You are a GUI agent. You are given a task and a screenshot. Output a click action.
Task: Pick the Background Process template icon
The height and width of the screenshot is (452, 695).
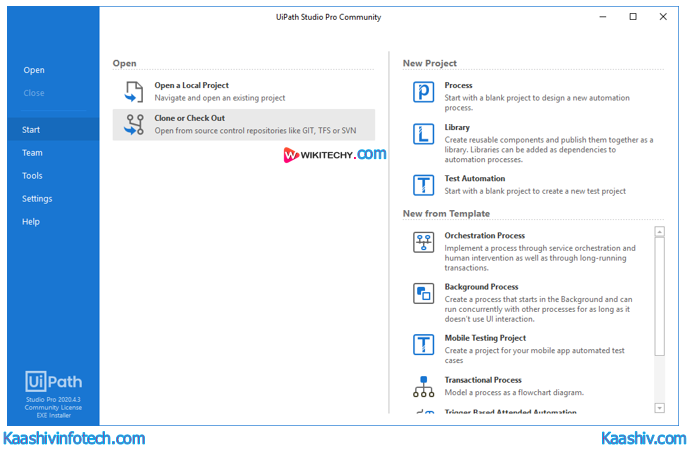click(x=423, y=293)
